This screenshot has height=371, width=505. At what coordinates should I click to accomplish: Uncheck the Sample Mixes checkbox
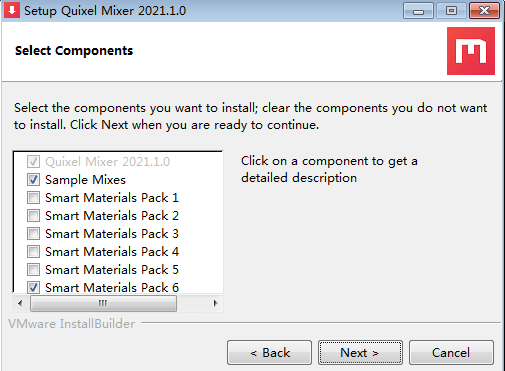click(x=33, y=180)
